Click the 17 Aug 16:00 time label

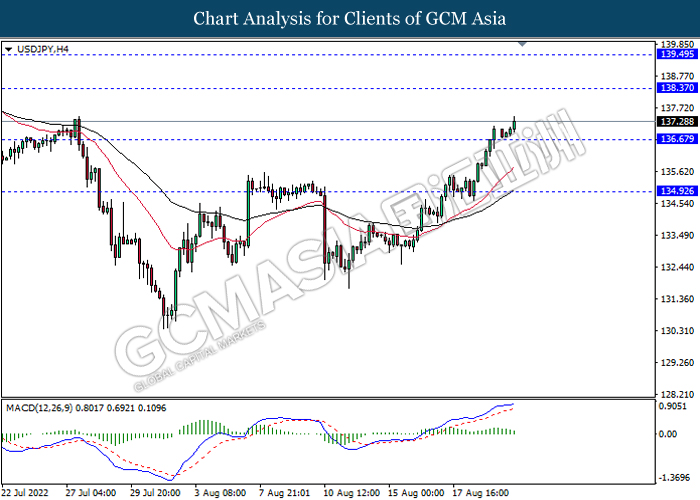481,493
